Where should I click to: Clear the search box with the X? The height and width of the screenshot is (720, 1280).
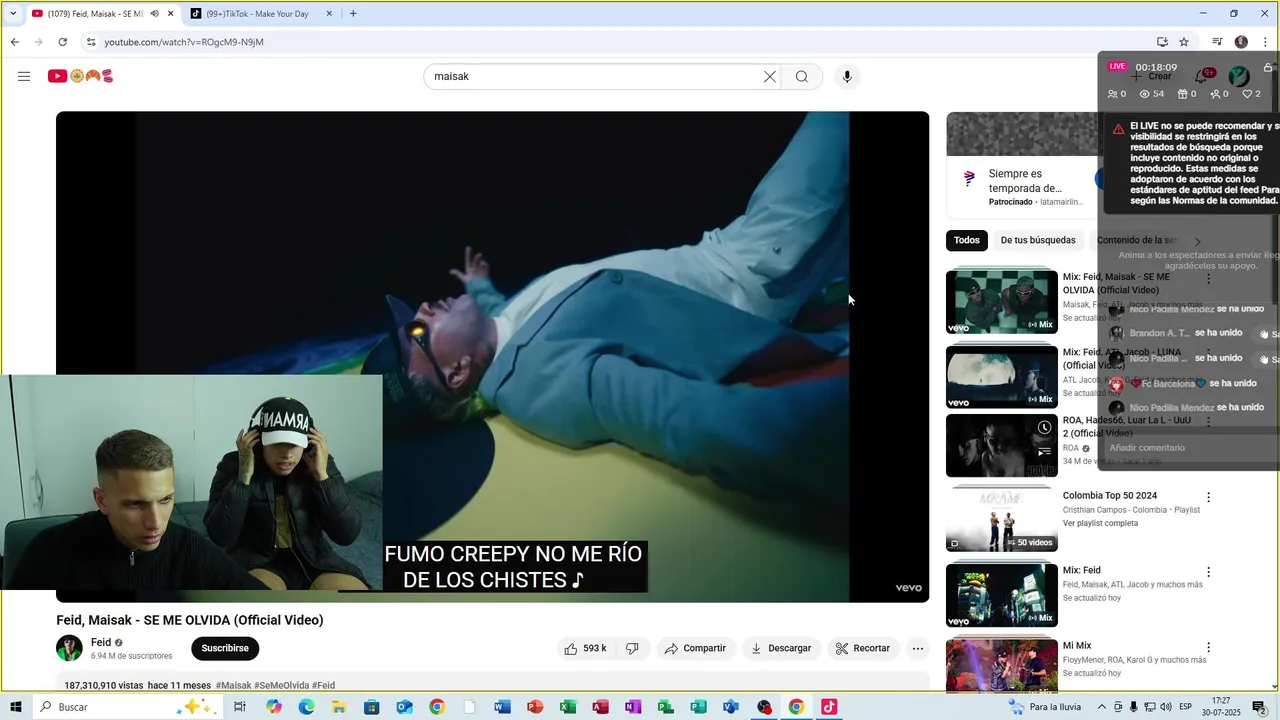coord(770,76)
